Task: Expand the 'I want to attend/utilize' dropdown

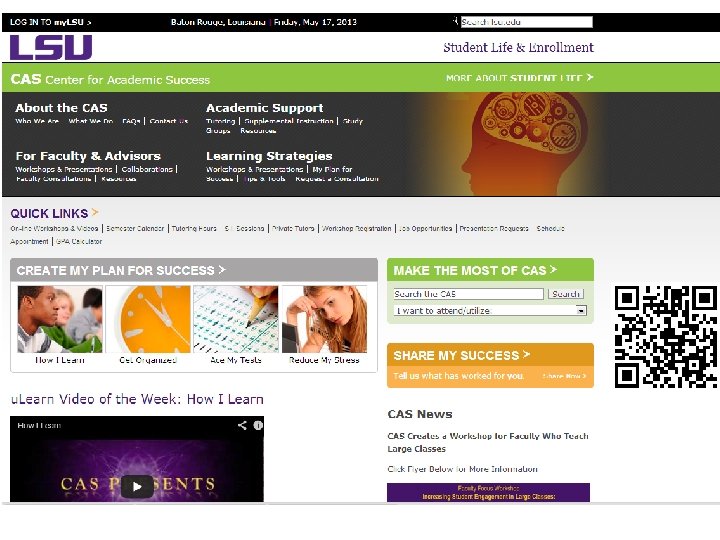Action: (490, 311)
